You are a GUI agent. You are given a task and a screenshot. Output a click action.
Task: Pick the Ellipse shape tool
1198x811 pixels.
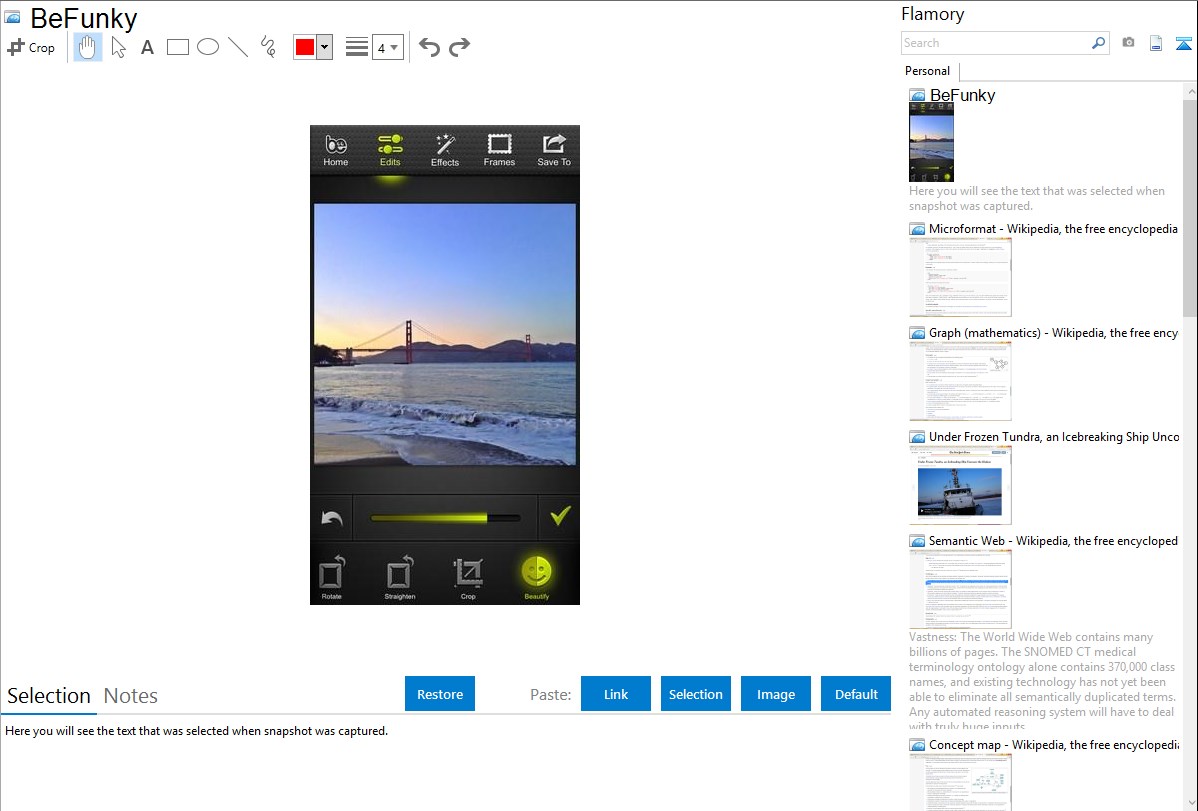tap(208, 47)
